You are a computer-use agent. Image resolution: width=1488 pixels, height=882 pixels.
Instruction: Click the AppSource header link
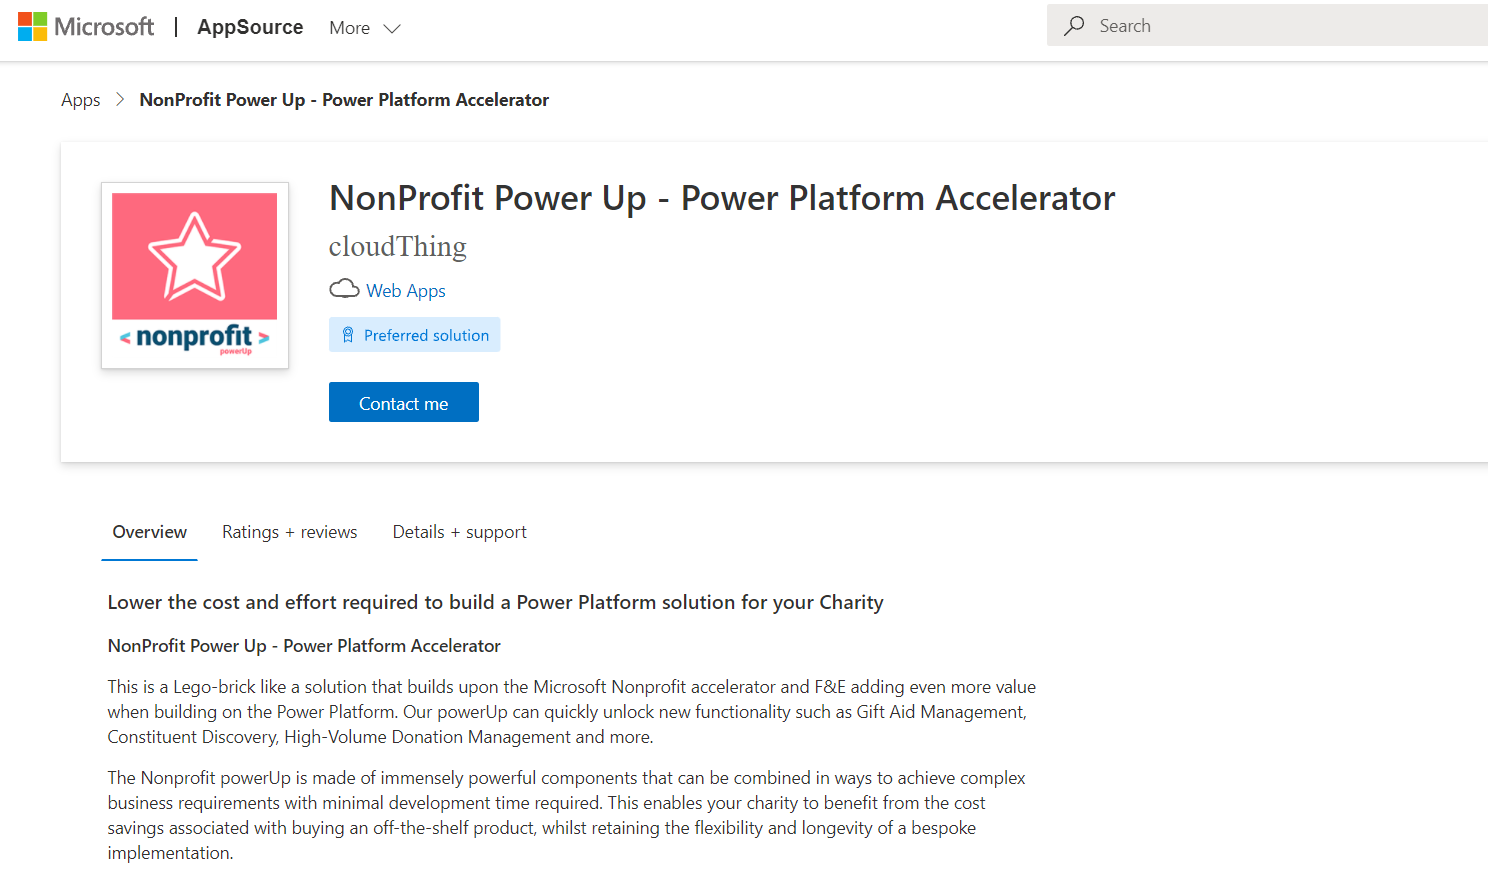point(250,27)
